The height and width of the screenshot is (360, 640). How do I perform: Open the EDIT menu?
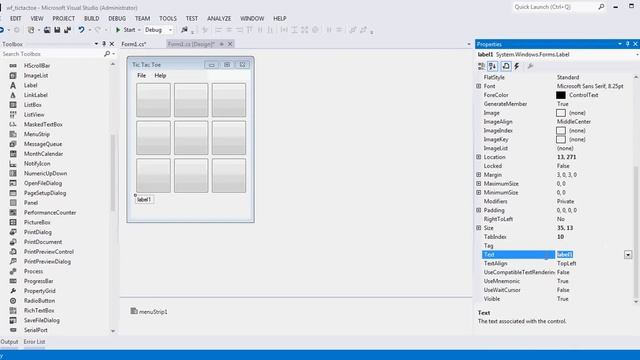[x=16, y=18]
